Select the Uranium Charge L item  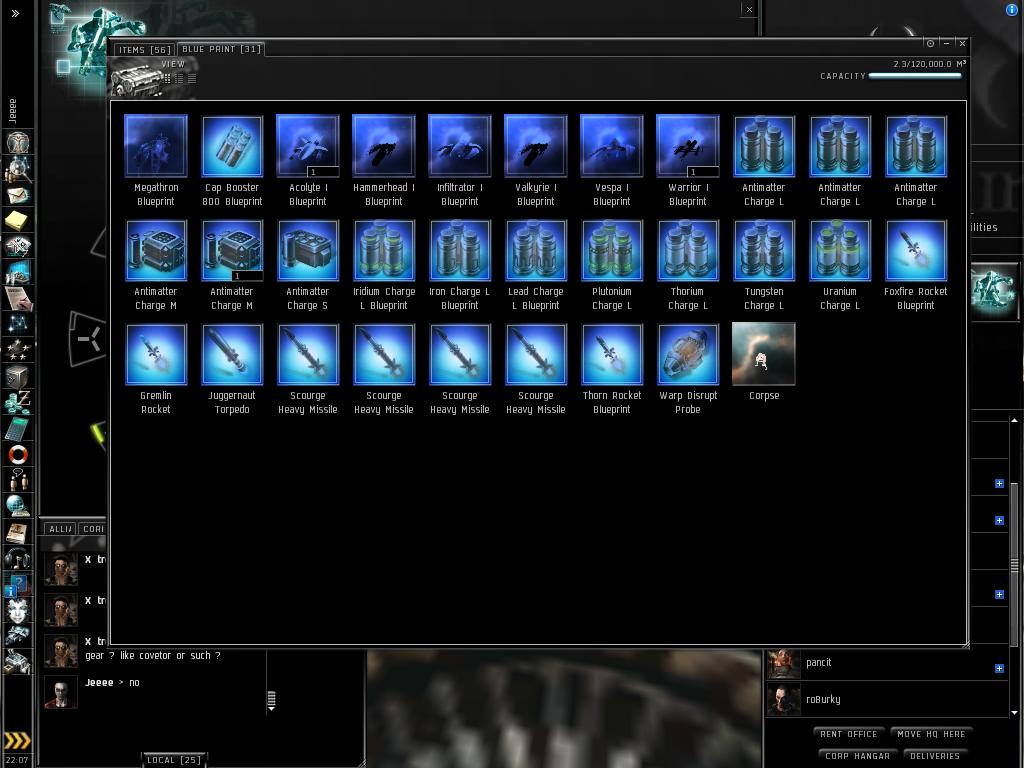coord(839,264)
